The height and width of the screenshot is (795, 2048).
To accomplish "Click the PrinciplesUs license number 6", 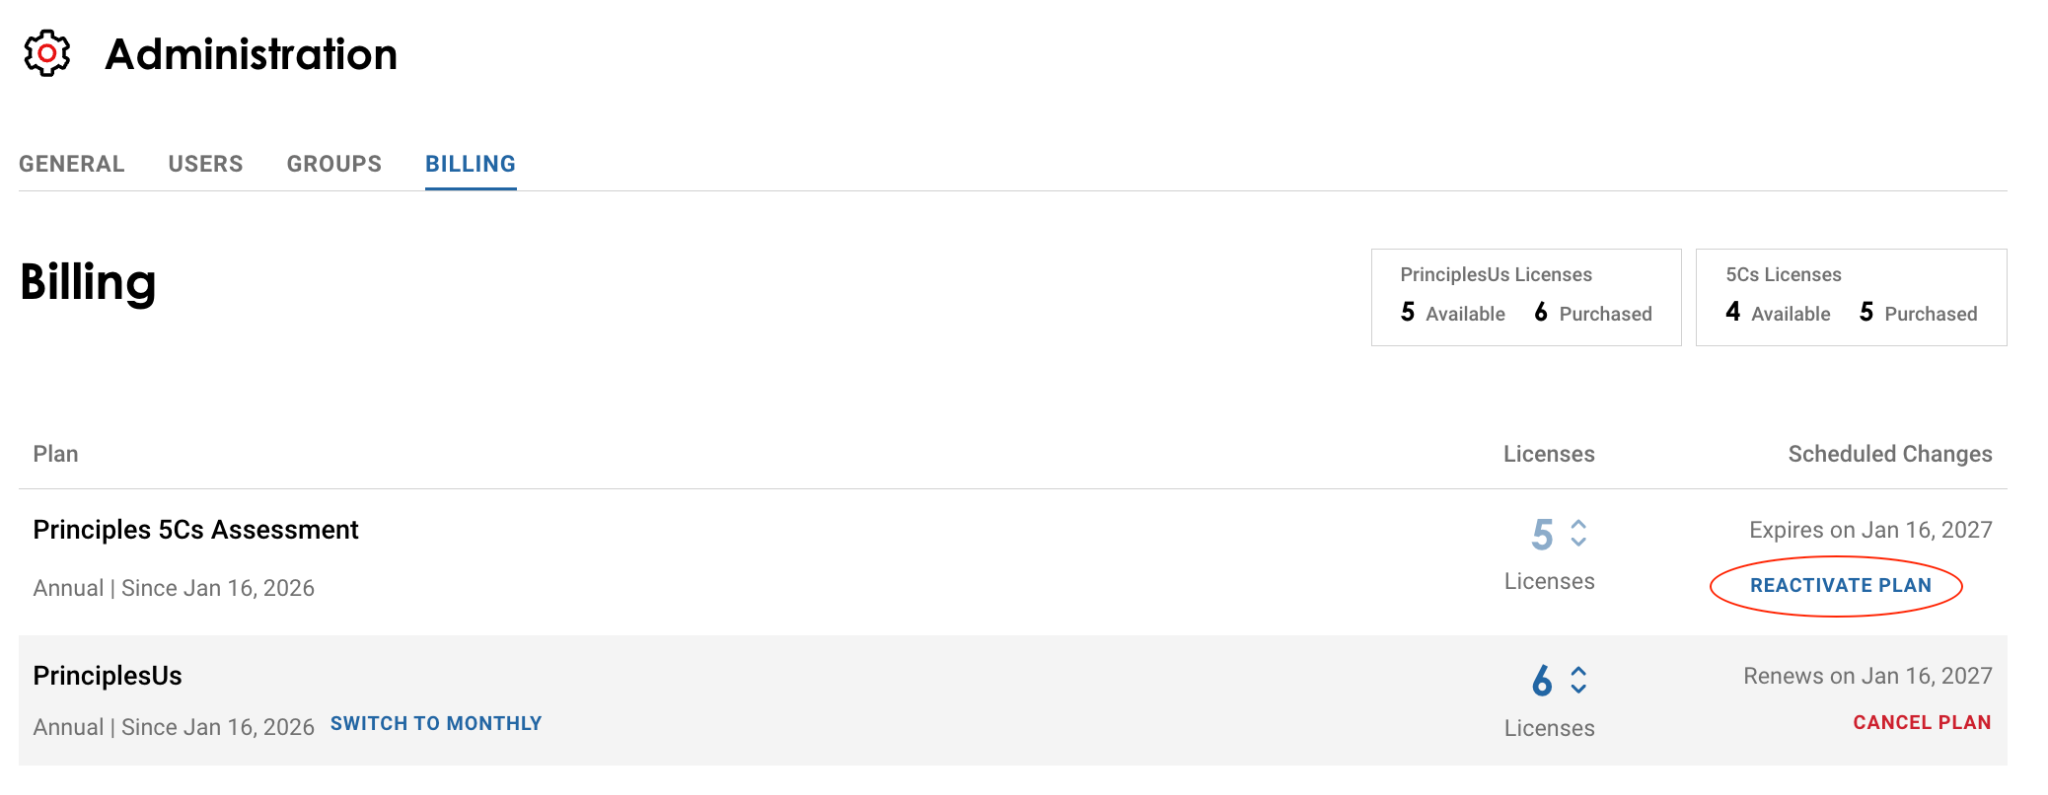I will point(1542,682).
